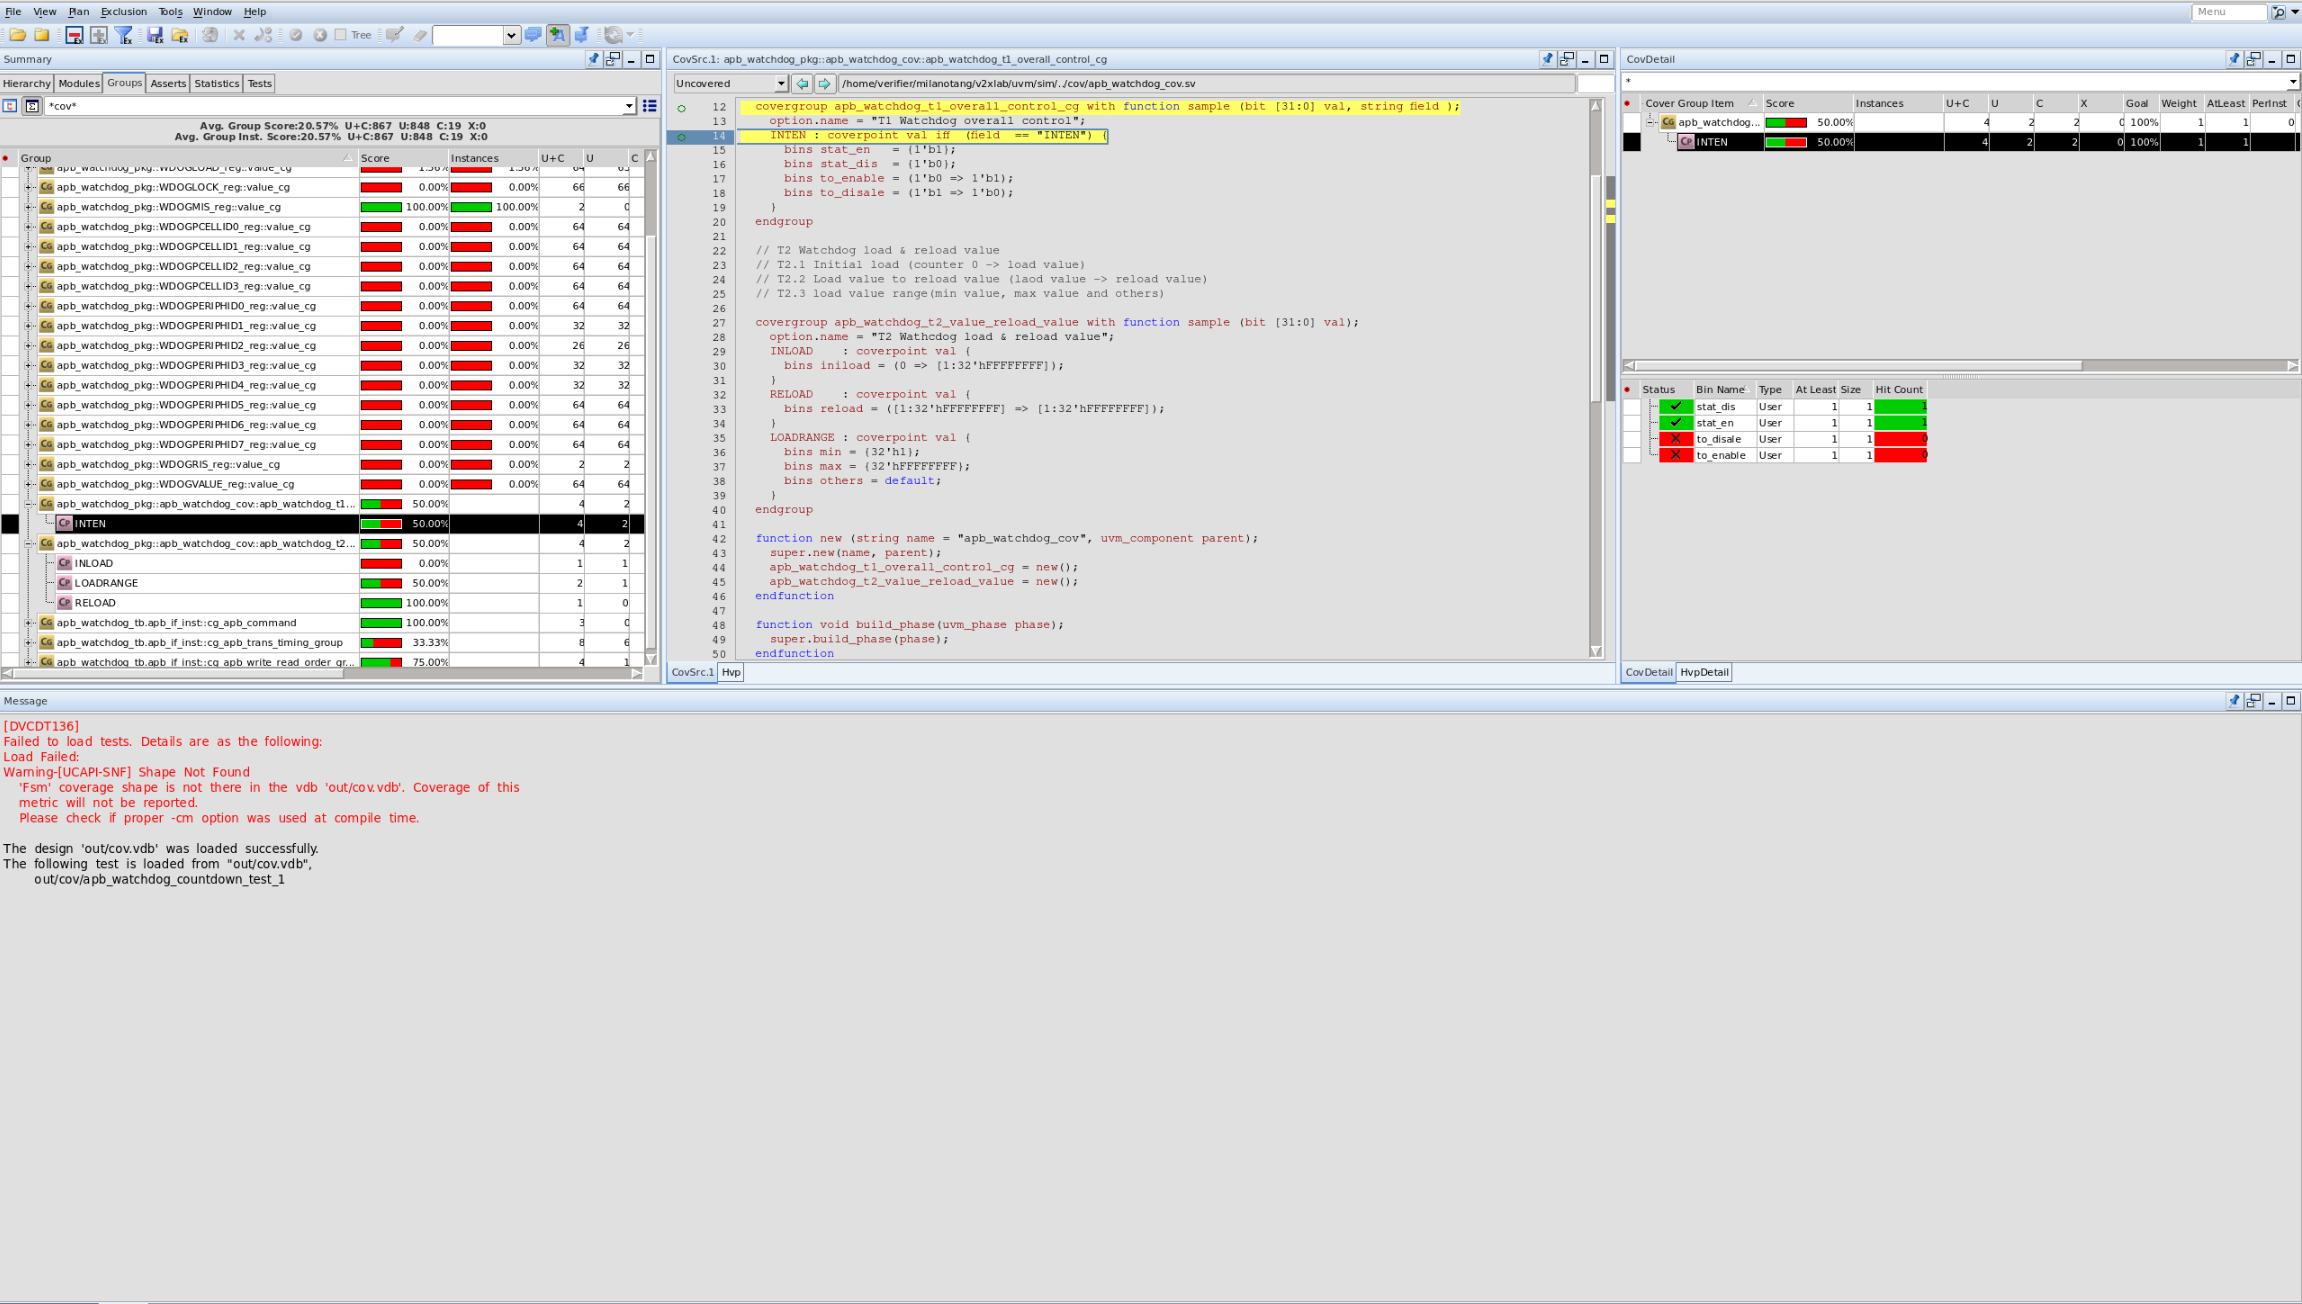
Task: Switch to the Statistics tab
Action: (x=216, y=84)
